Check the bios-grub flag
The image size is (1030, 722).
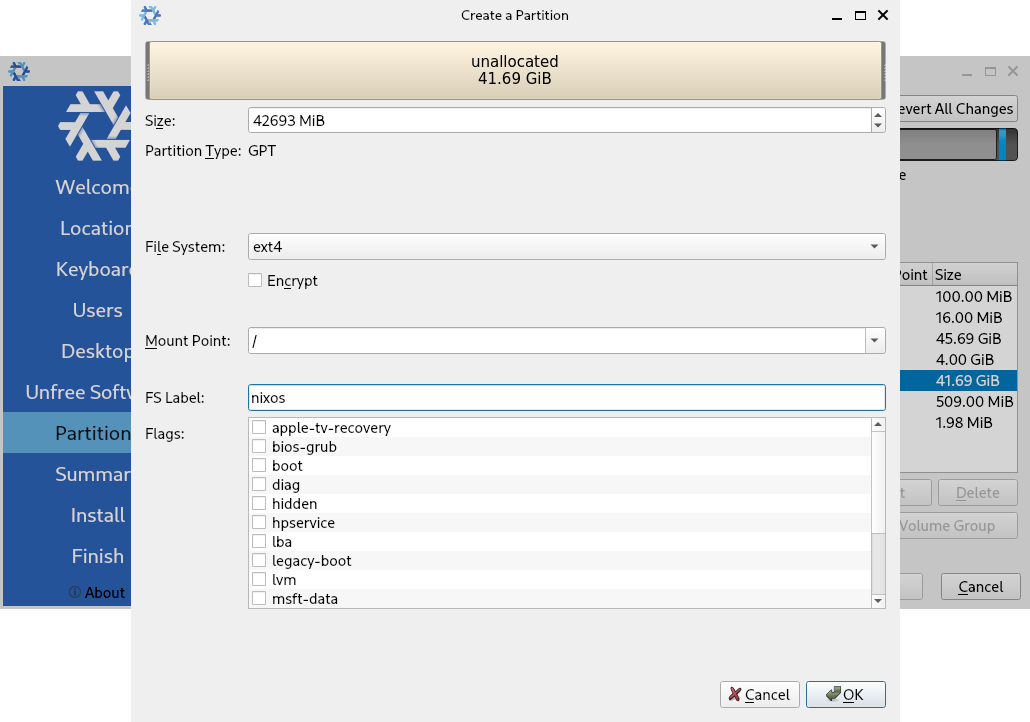pos(259,447)
